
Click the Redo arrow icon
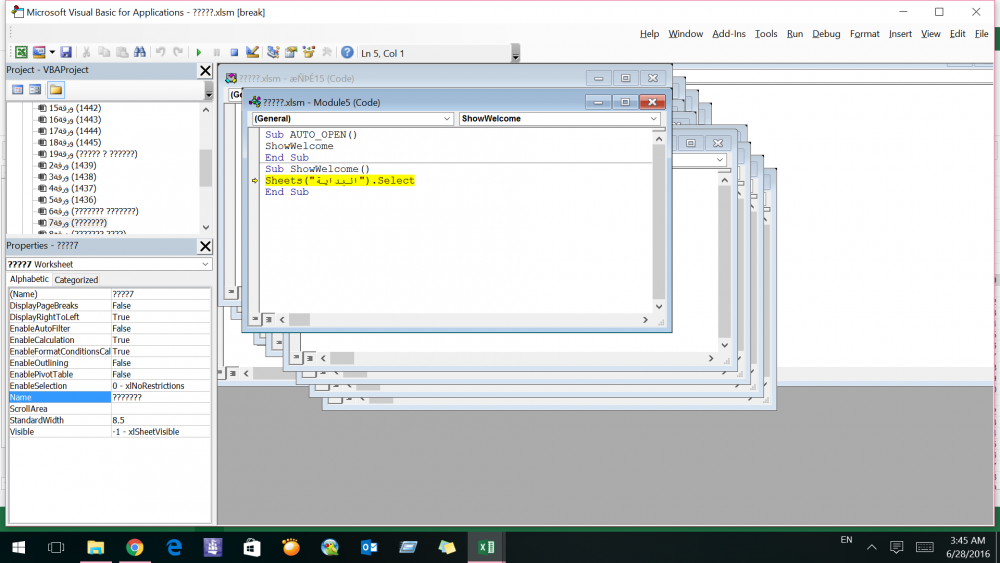pyautogui.click(x=178, y=52)
